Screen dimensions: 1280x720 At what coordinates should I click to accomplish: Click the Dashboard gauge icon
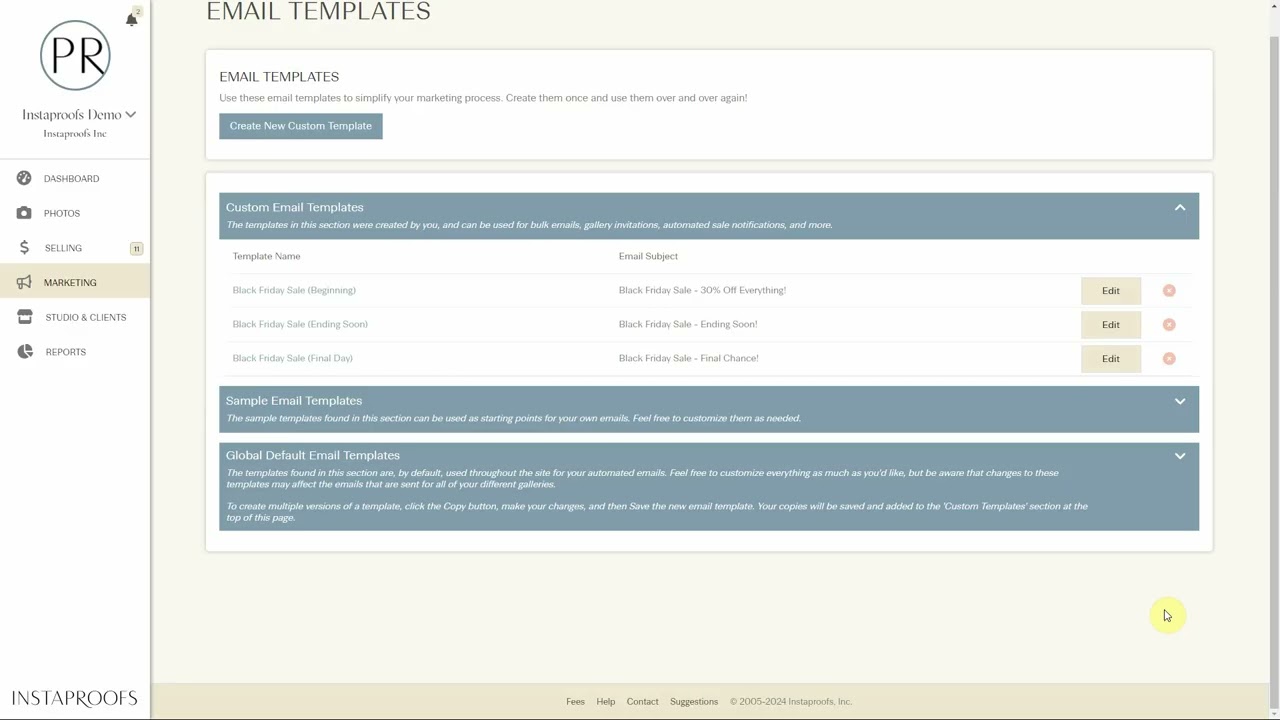point(24,178)
